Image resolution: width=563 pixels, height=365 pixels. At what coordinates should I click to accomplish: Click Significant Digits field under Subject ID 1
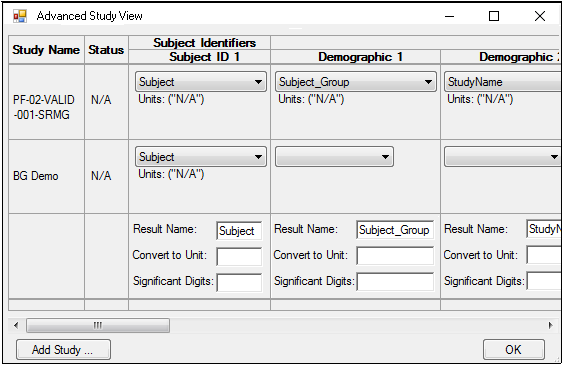tap(239, 282)
